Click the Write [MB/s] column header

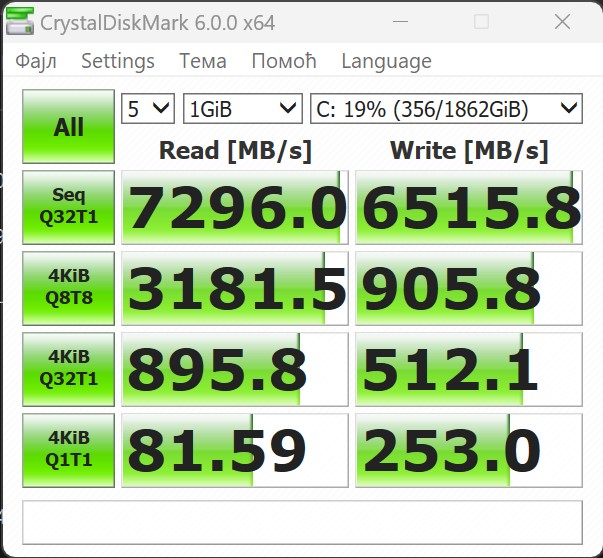pyautogui.click(x=469, y=150)
